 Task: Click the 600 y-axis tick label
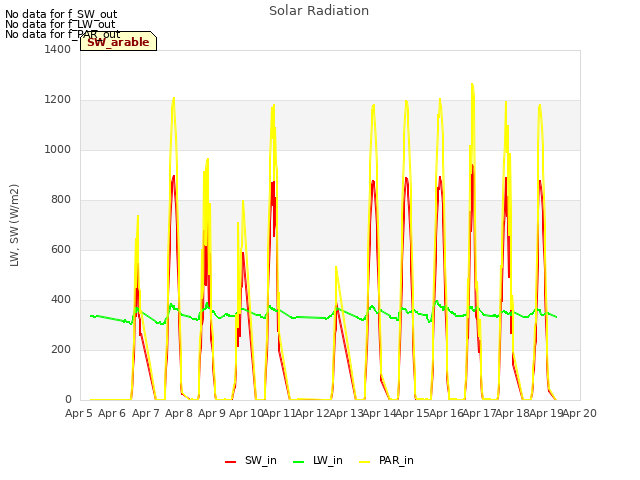point(61,249)
